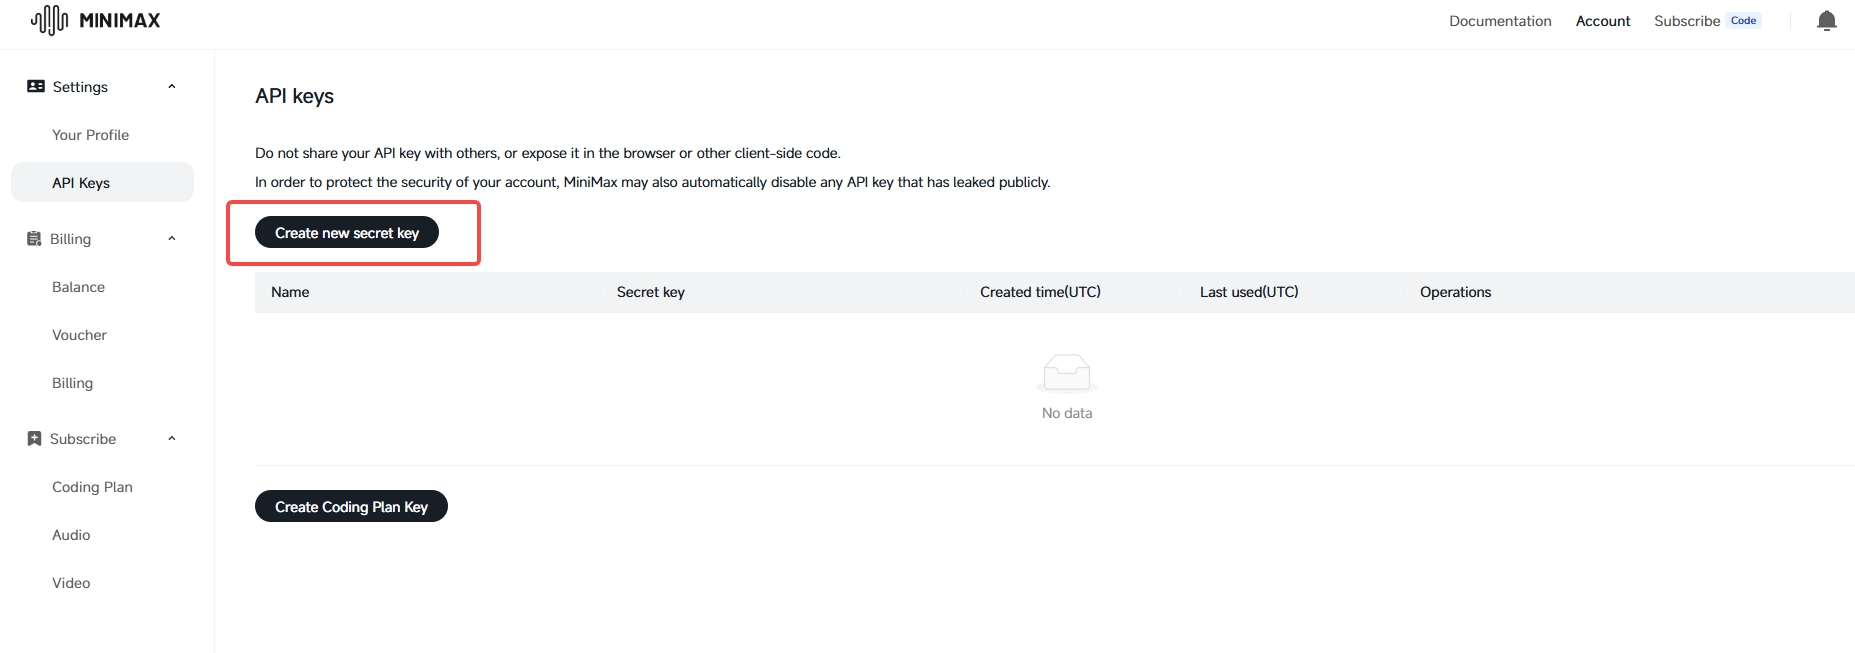Collapse the Subscribe section chevron
1855x653 pixels.
click(x=172, y=439)
